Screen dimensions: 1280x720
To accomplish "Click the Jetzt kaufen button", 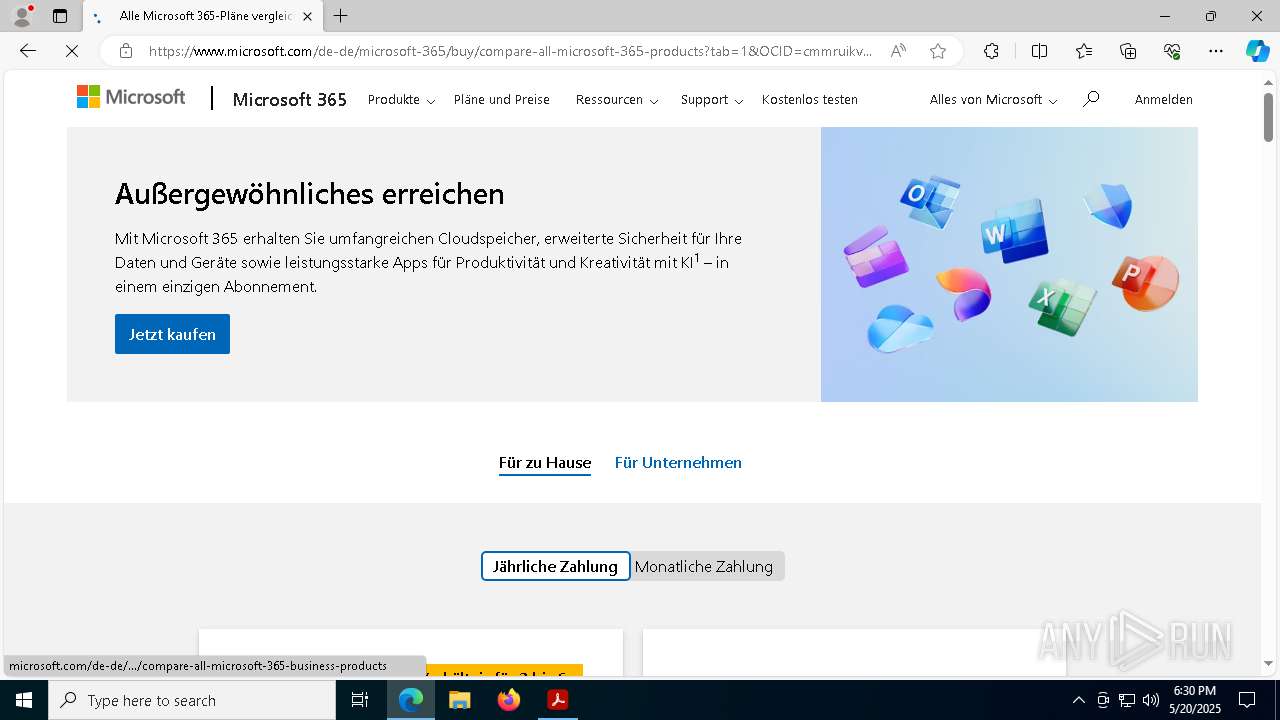I will click(172, 334).
